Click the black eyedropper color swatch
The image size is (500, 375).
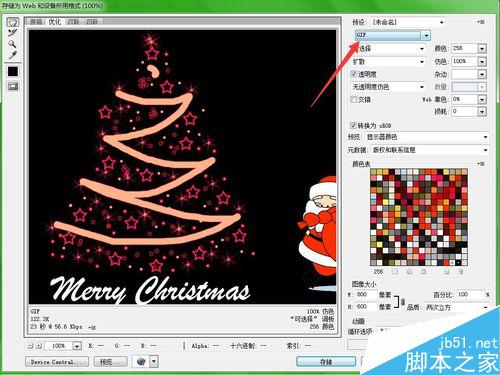pos(13,71)
